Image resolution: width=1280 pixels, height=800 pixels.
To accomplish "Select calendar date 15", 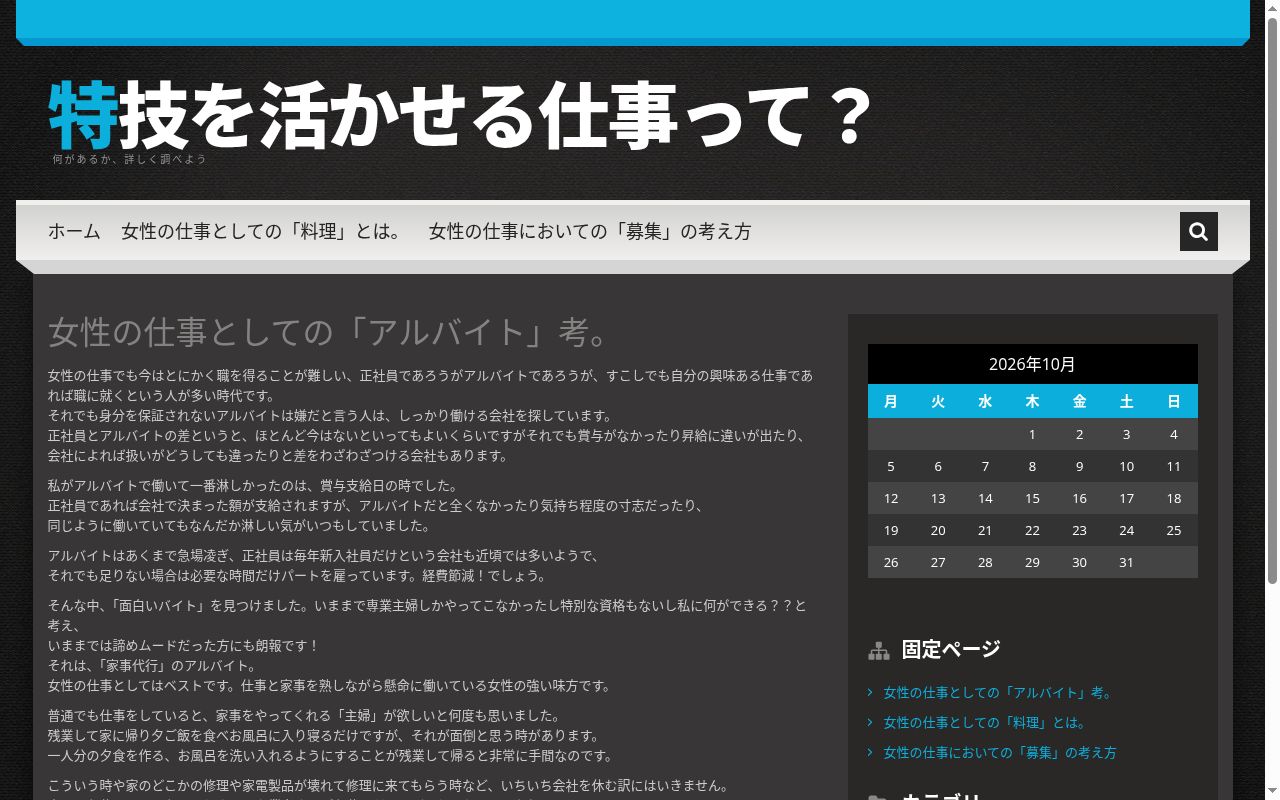I will 1032,498.
